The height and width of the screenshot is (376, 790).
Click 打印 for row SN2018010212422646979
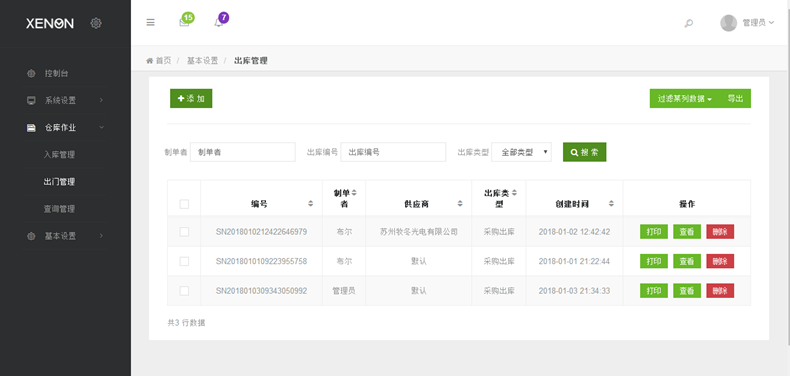tap(654, 232)
